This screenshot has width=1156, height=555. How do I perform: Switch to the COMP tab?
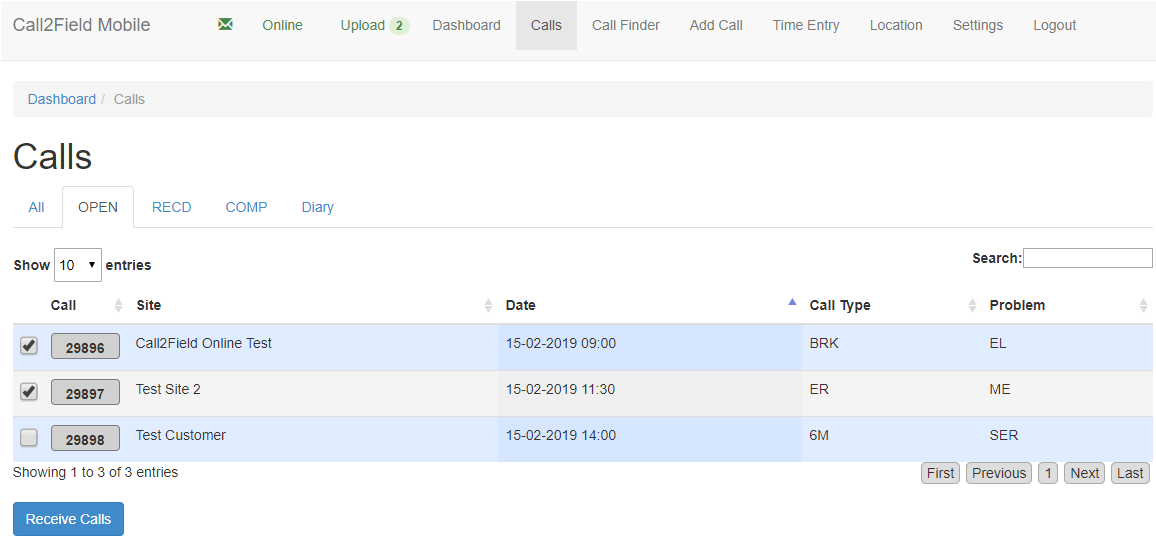pyautogui.click(x=246, y=207)
